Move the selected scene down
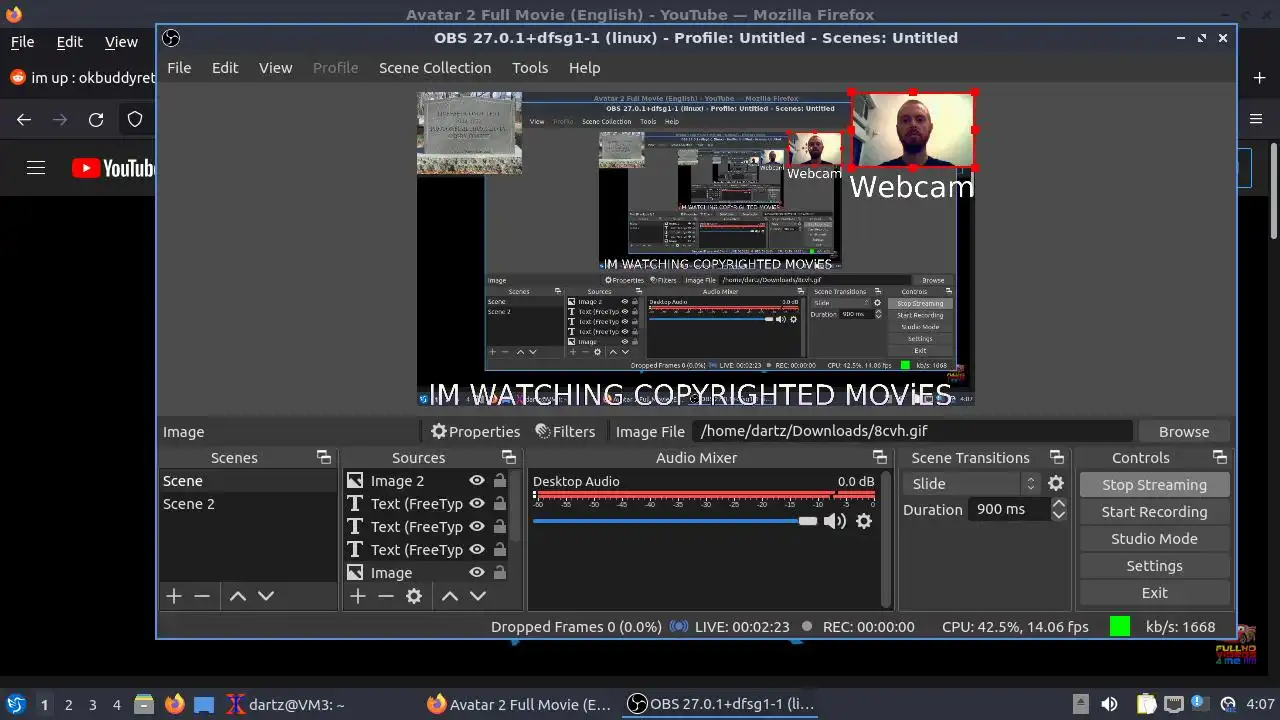 click(266, 596)
